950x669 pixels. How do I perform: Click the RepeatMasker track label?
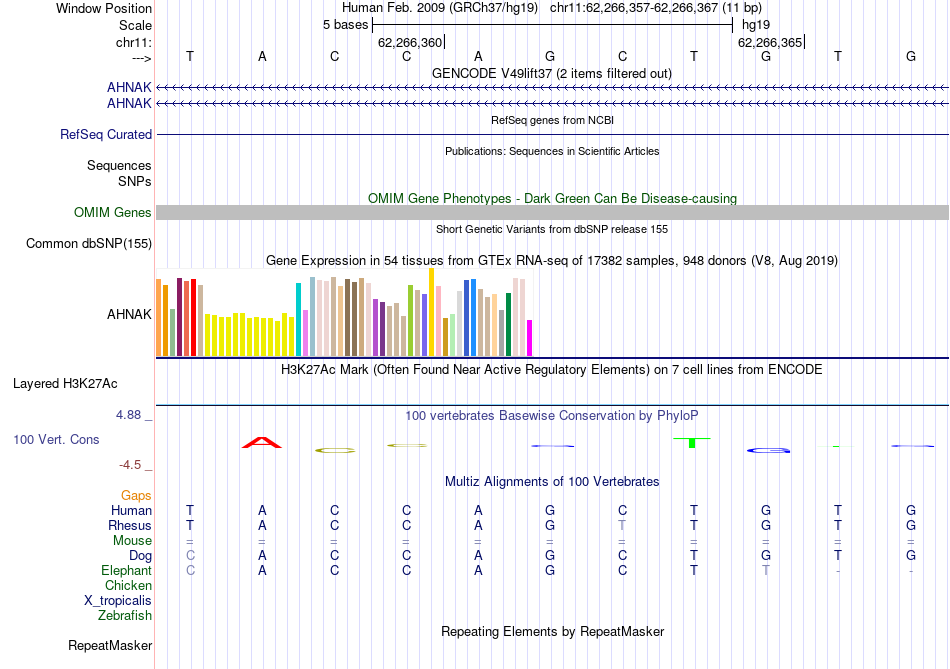coord(110,646)
